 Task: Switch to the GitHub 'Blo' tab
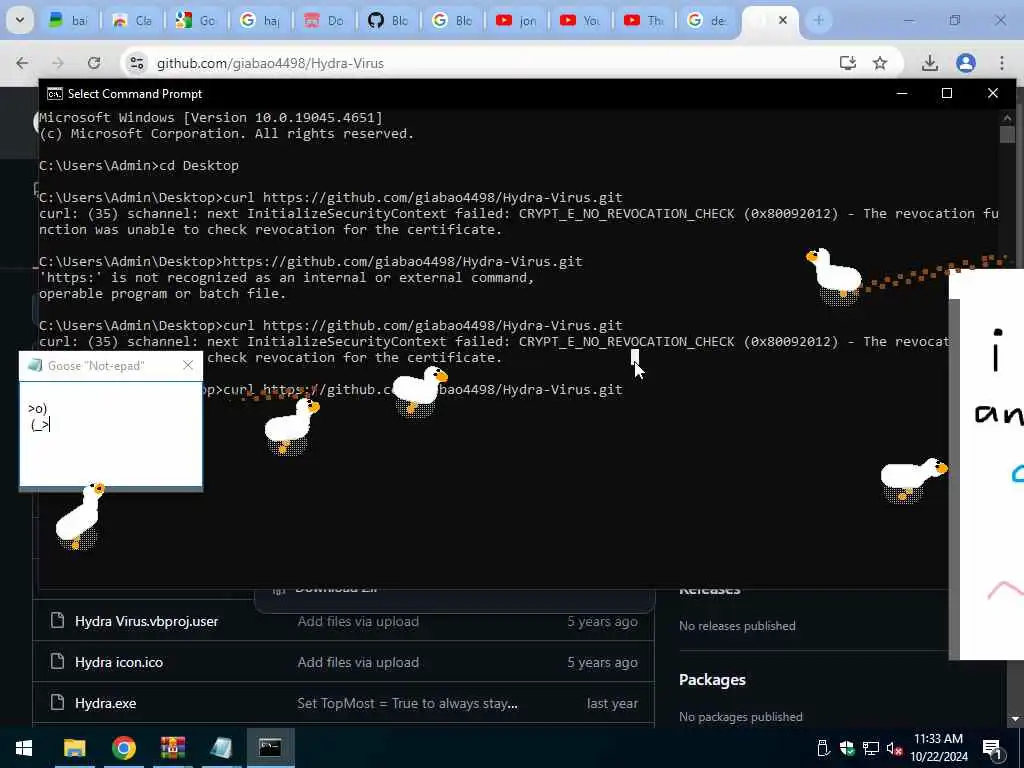(388, 21)
